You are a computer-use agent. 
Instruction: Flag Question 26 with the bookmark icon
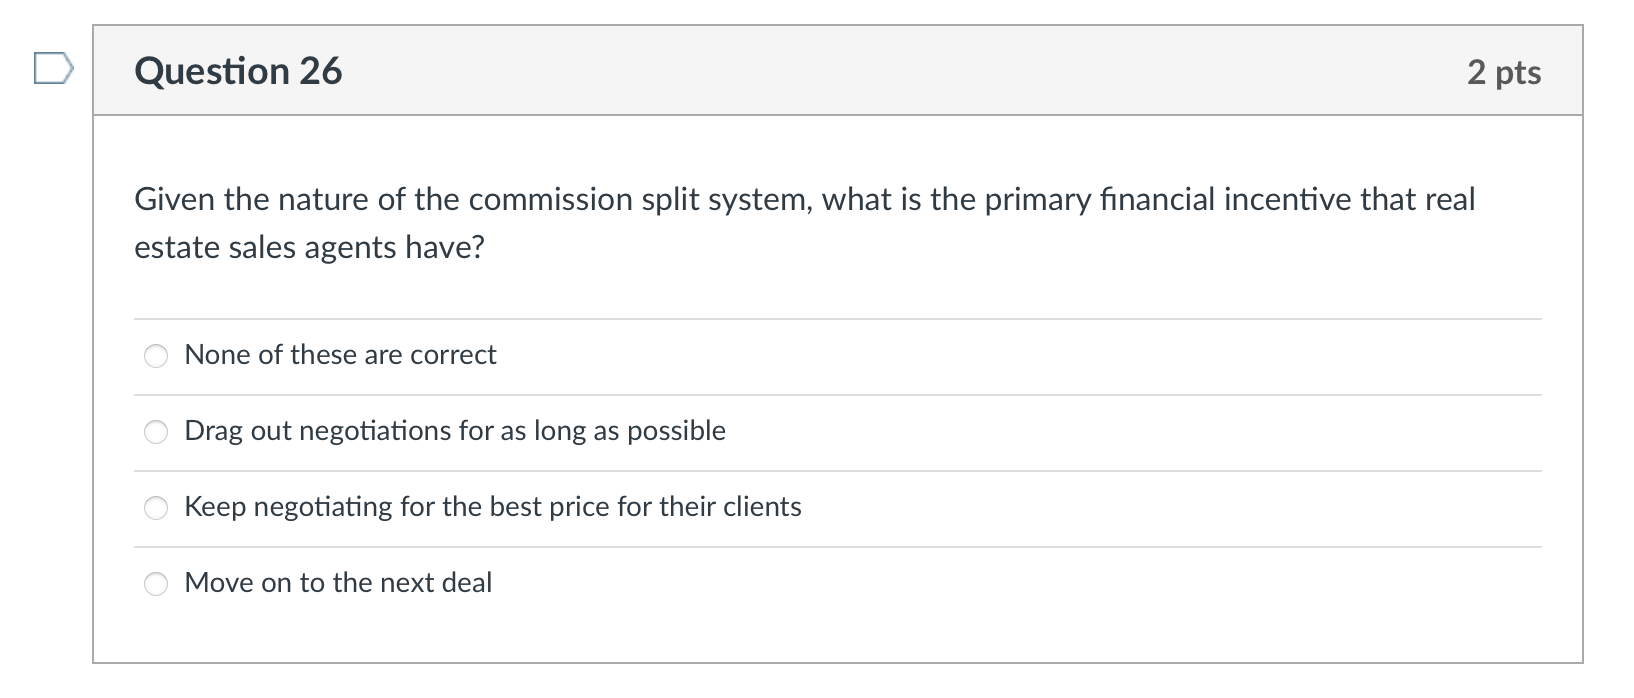click(x=53, y=69)
